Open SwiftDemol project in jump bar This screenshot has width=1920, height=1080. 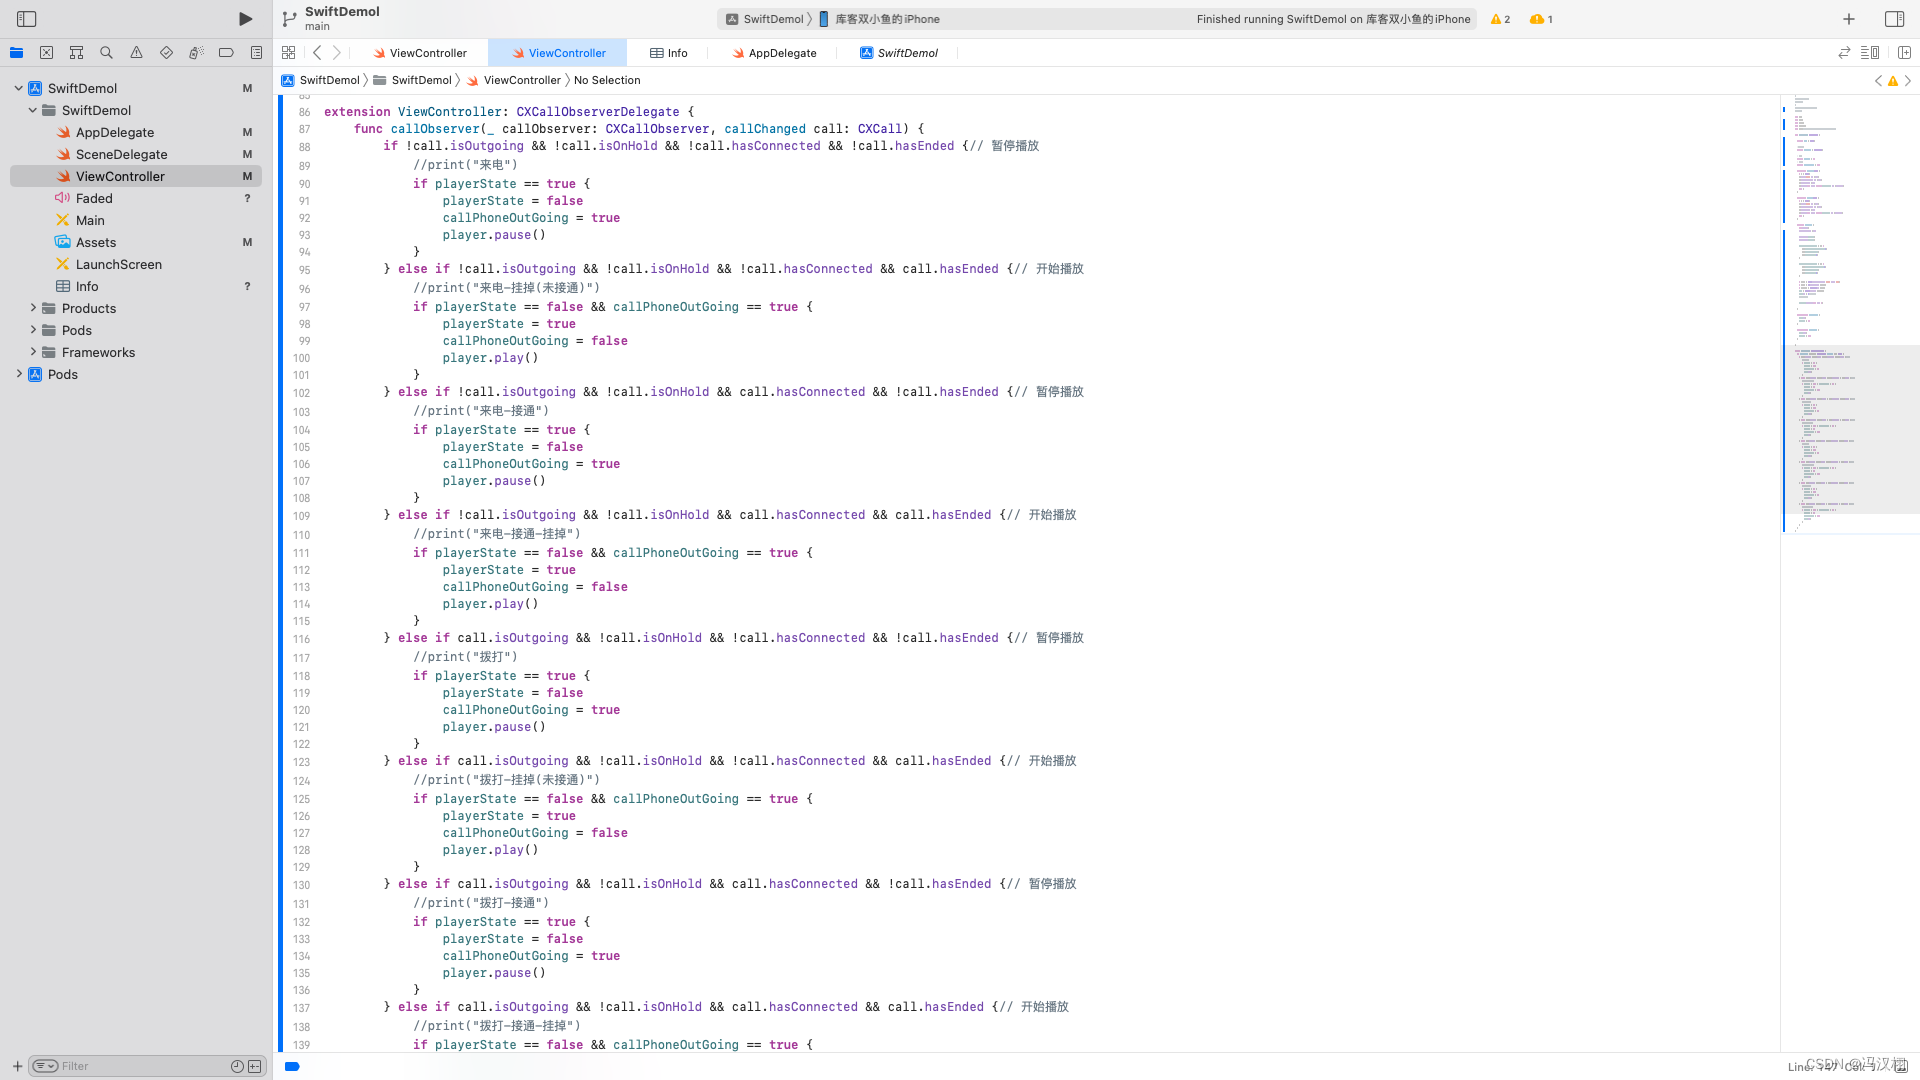(x=320, y=80)
